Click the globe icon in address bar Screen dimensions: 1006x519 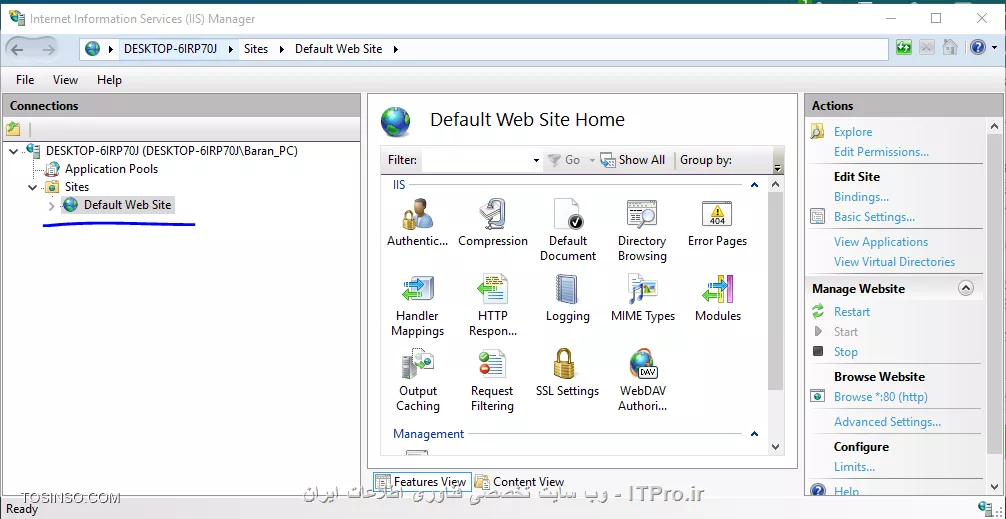tap(92, 49)
